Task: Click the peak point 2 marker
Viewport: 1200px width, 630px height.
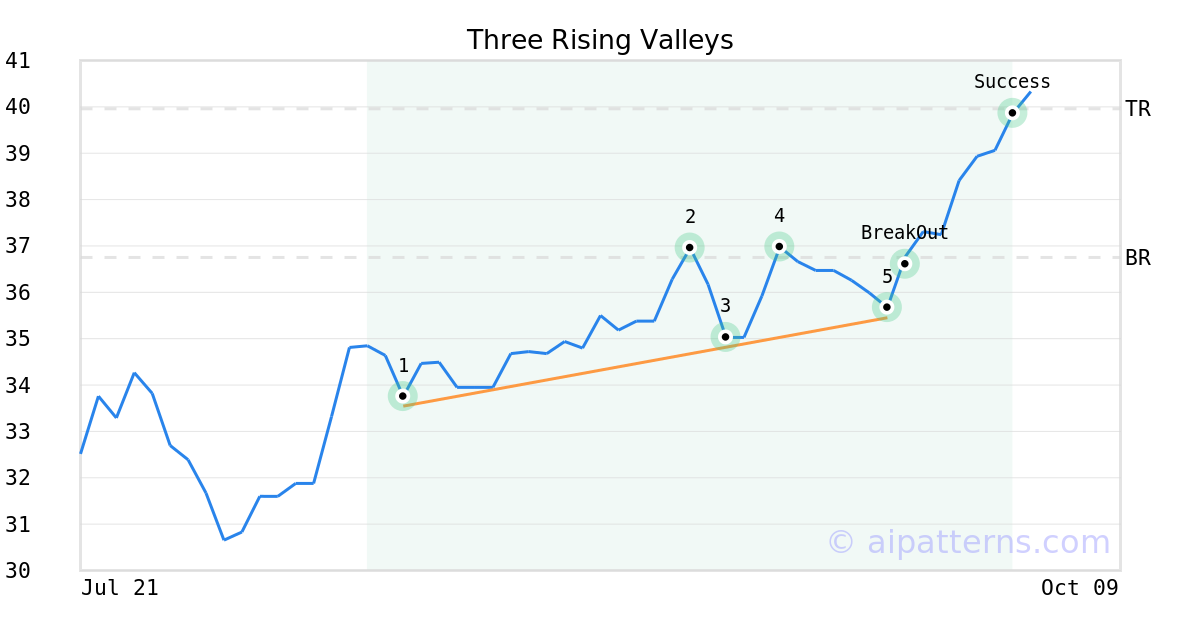Action: point(689,247)
